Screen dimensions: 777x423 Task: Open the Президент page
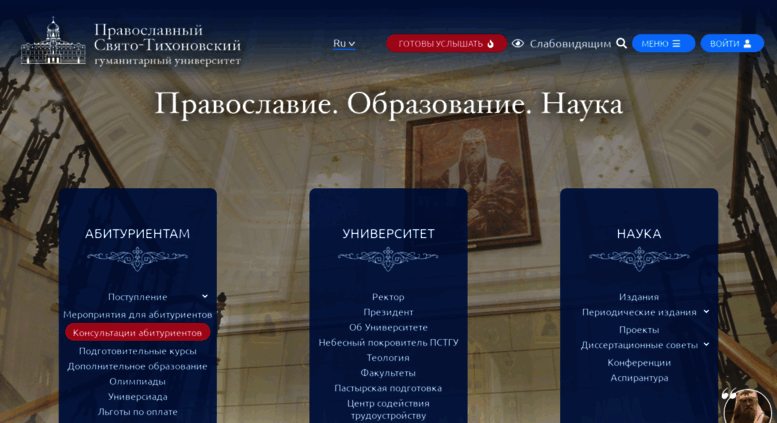click(388, 312)
